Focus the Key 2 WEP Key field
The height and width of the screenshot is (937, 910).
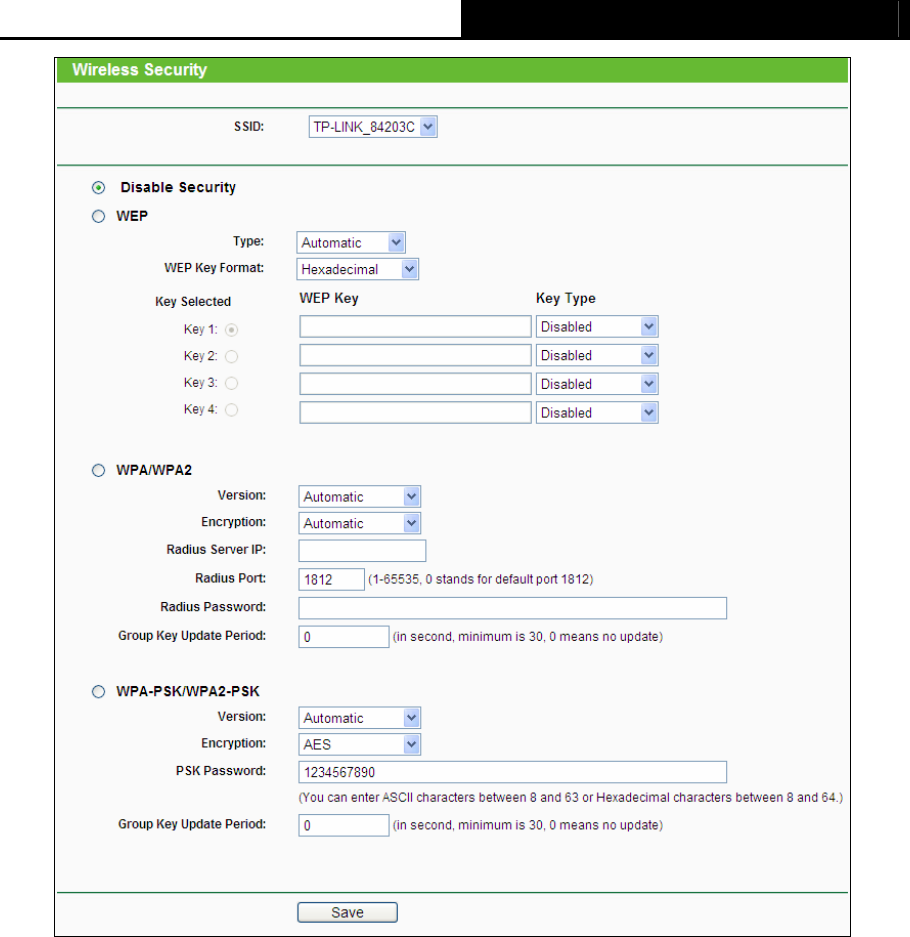[415, 356]
